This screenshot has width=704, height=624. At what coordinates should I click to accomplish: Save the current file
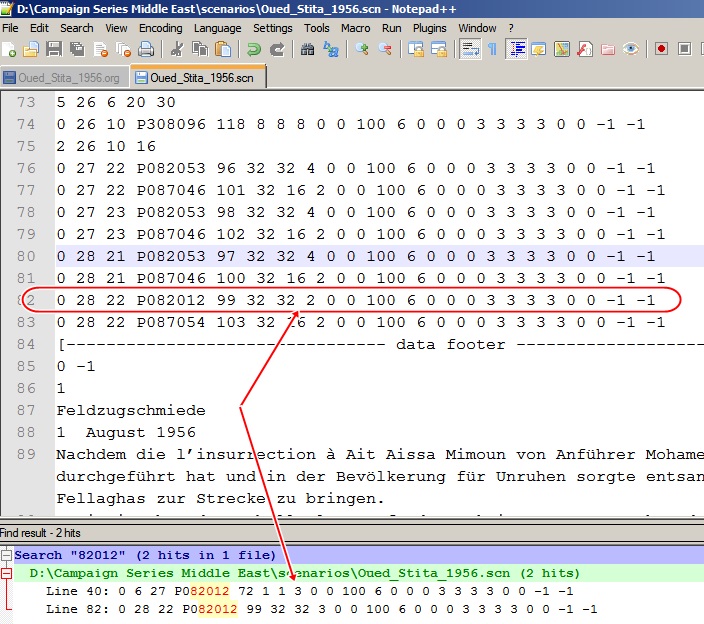(x=54, y=49)
